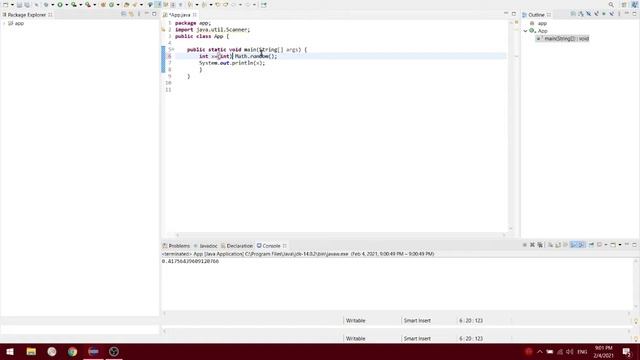This screenshot has height=360, width=640.
Task: Click the Quick Access search magnifier
Action: click(611, 4)
